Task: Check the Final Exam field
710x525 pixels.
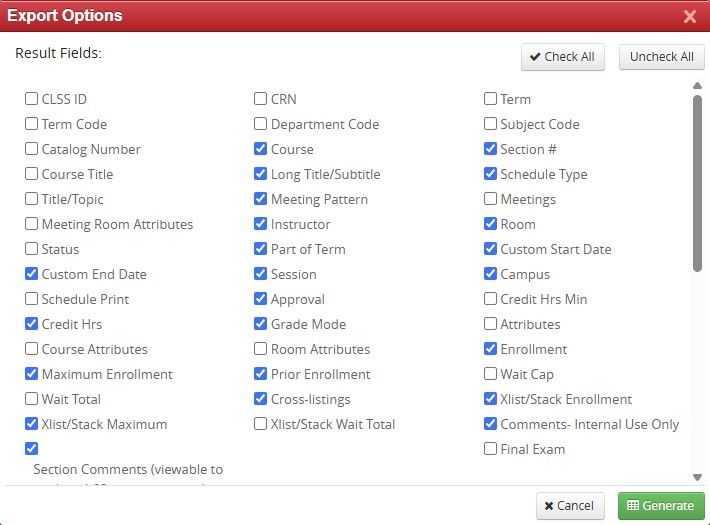Action: (x=491, y=449)
